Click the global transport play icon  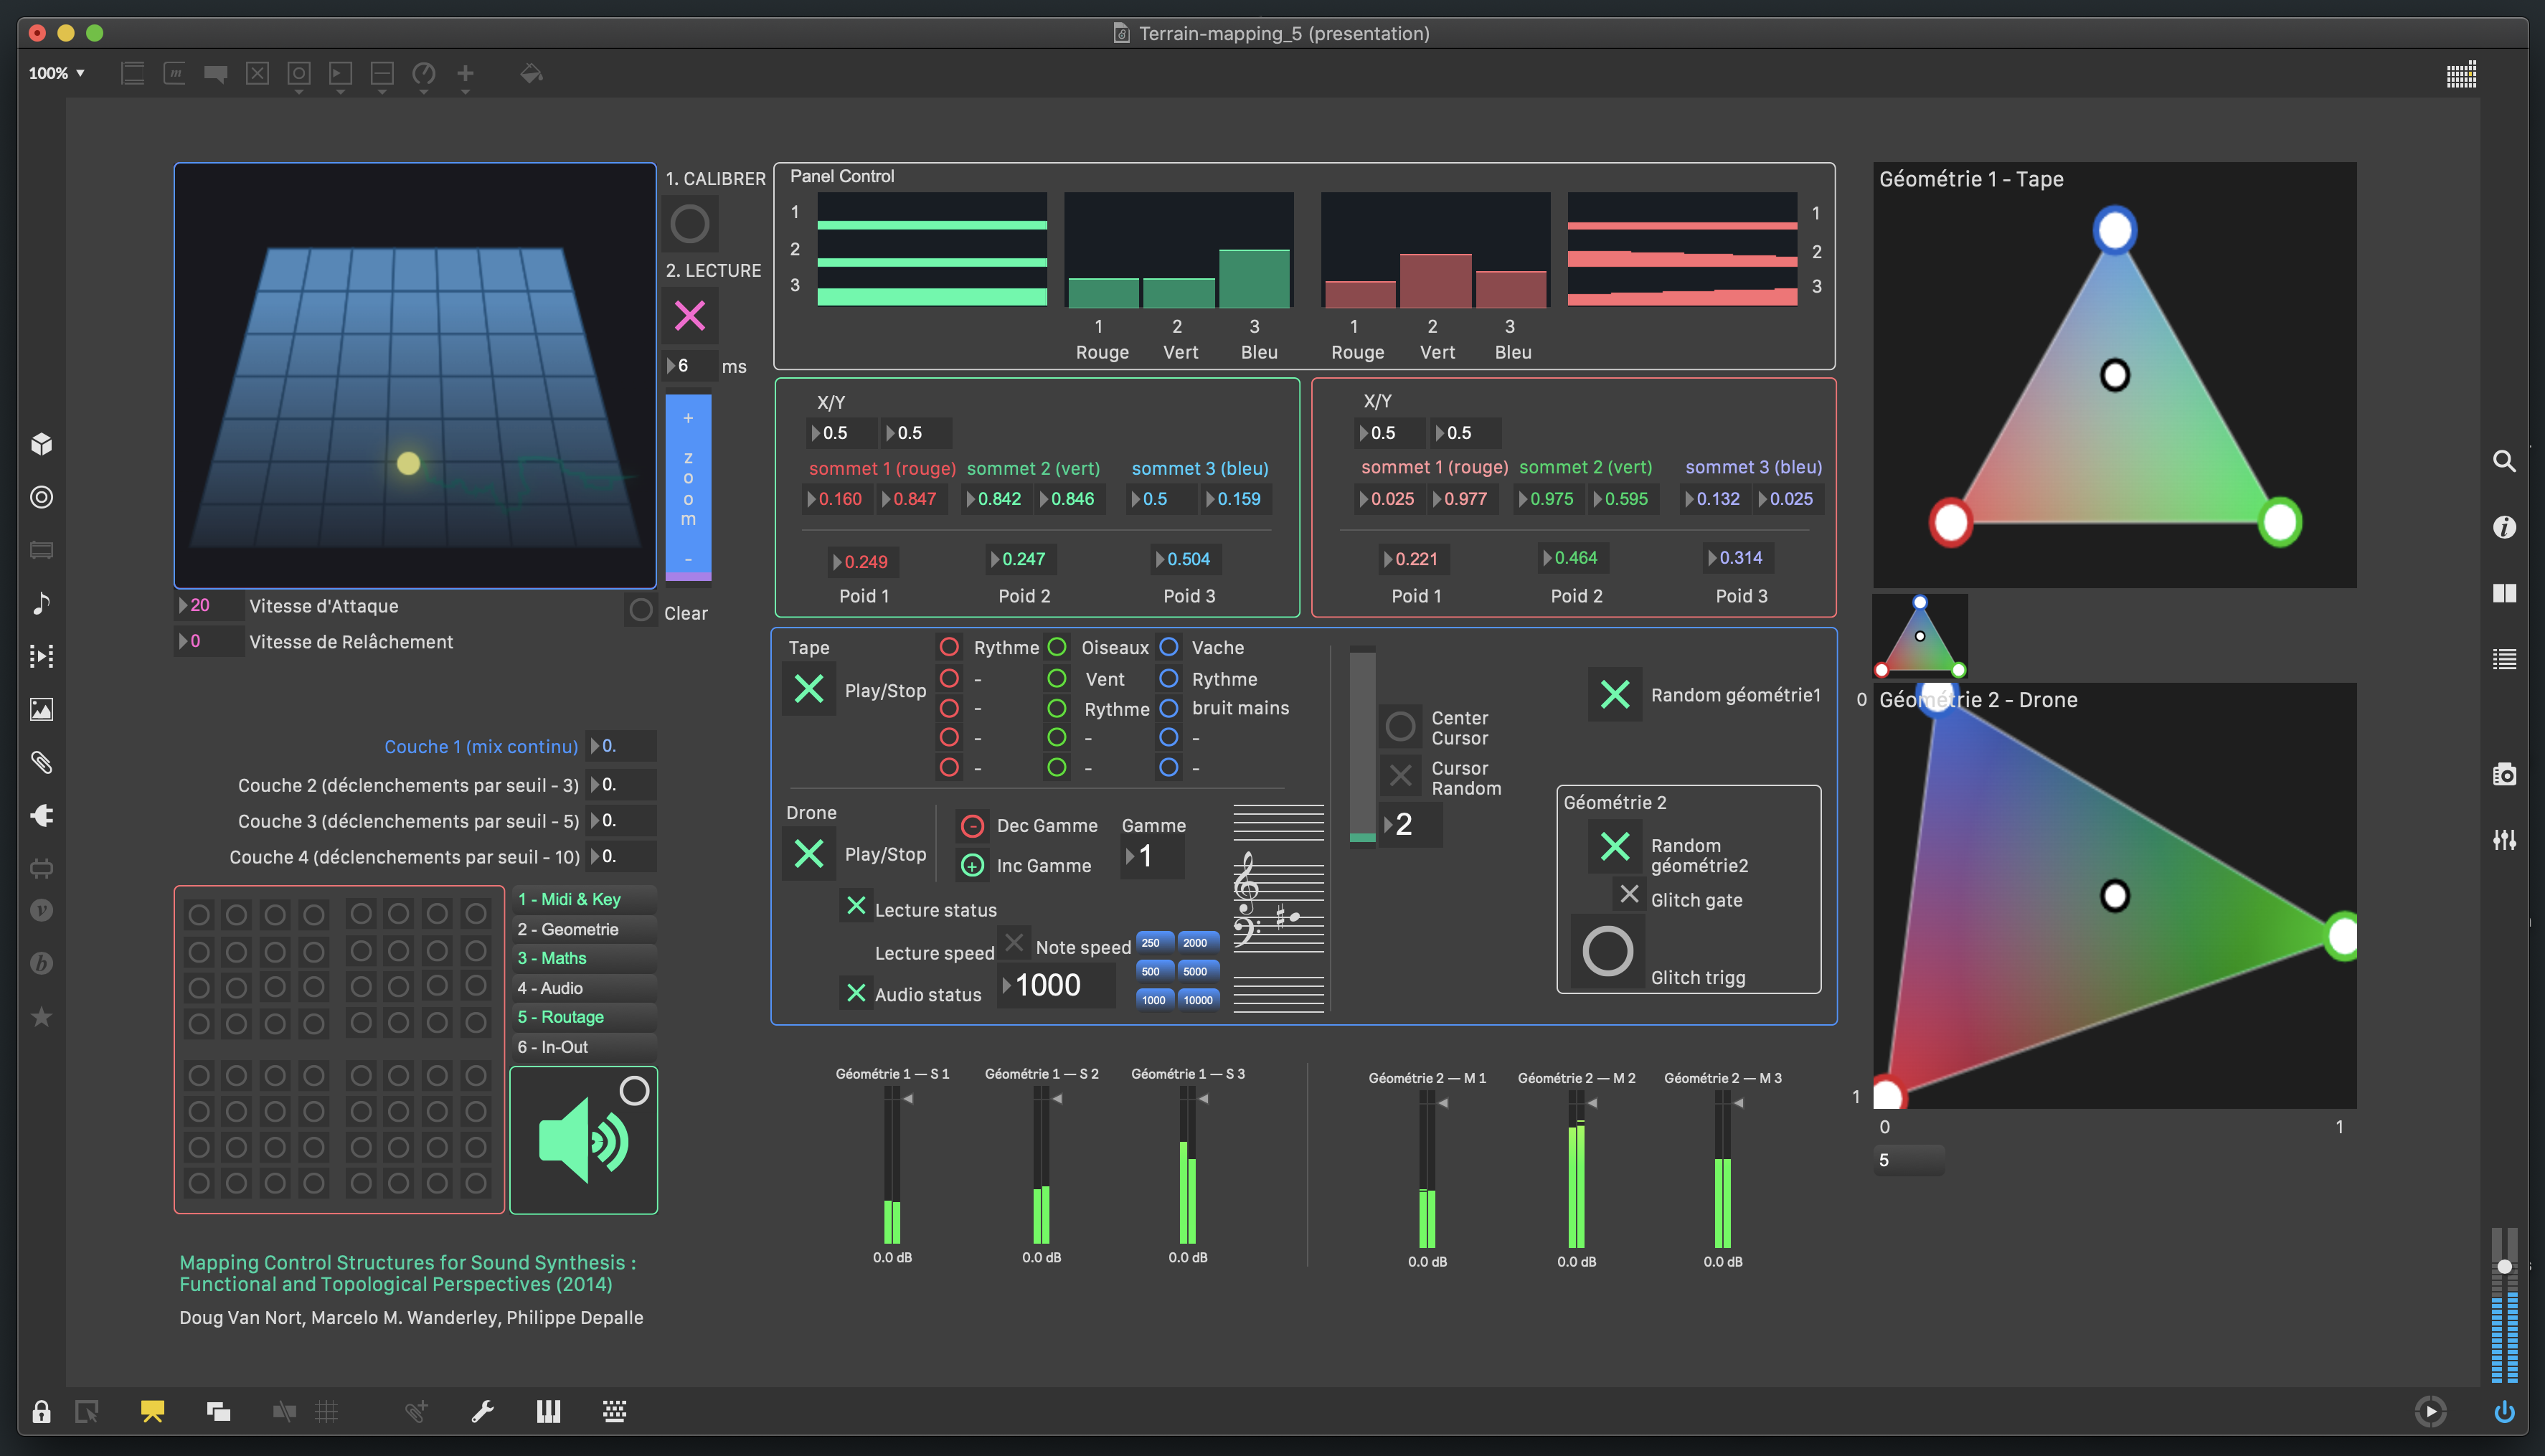point(2430,1411)
